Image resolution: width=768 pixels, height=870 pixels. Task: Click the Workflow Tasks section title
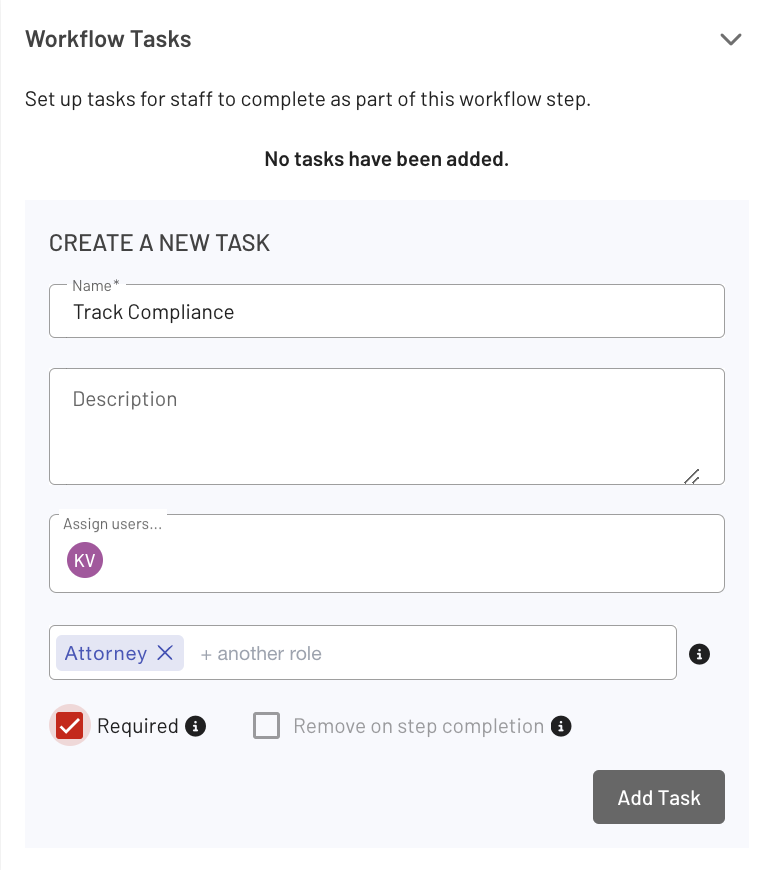(x=108, y=39)
